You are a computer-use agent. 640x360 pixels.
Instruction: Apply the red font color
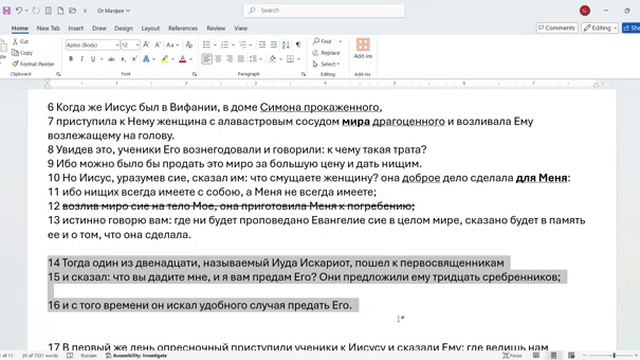coord(182,60)
